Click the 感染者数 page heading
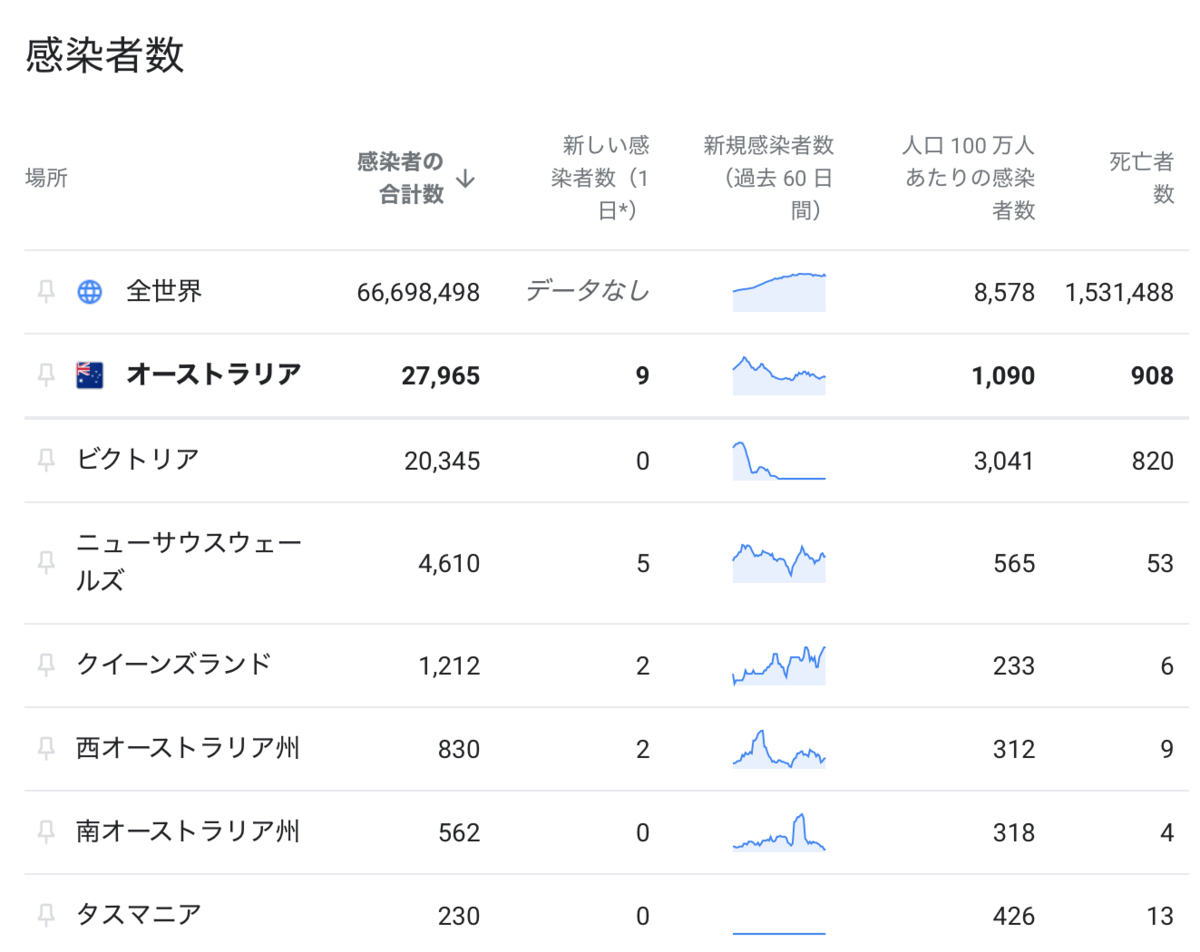The width and height of the screenshot is (1200, 952). [105, 56]
